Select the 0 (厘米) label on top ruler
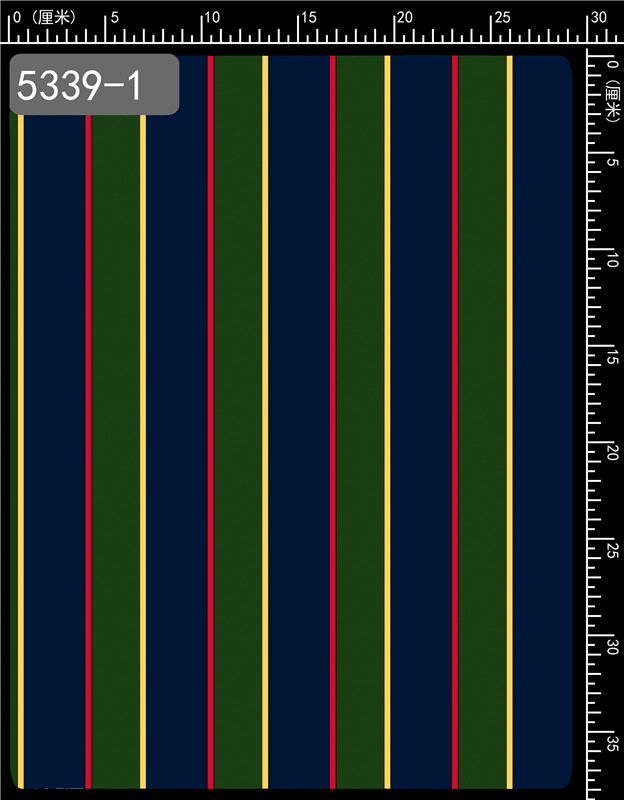The image size is (624, 800). [x=40, y=17]
